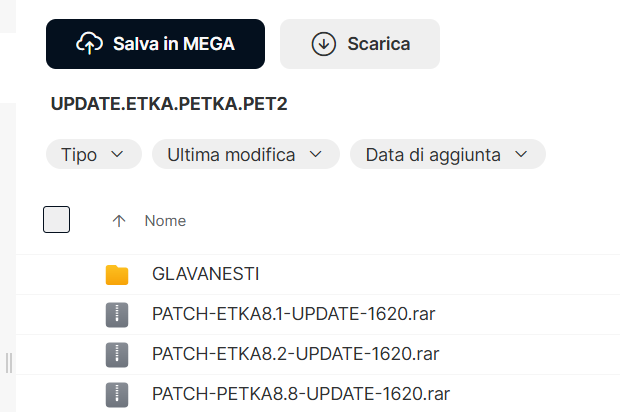Sort files by the Nome column
Viewport: 620px width, 412px height.
[165, 221]
